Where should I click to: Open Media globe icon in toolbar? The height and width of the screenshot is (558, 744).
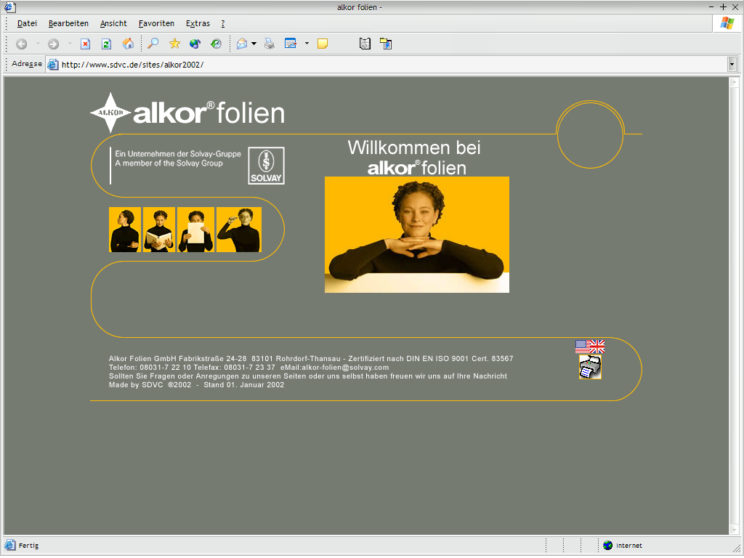click(195, 44)
